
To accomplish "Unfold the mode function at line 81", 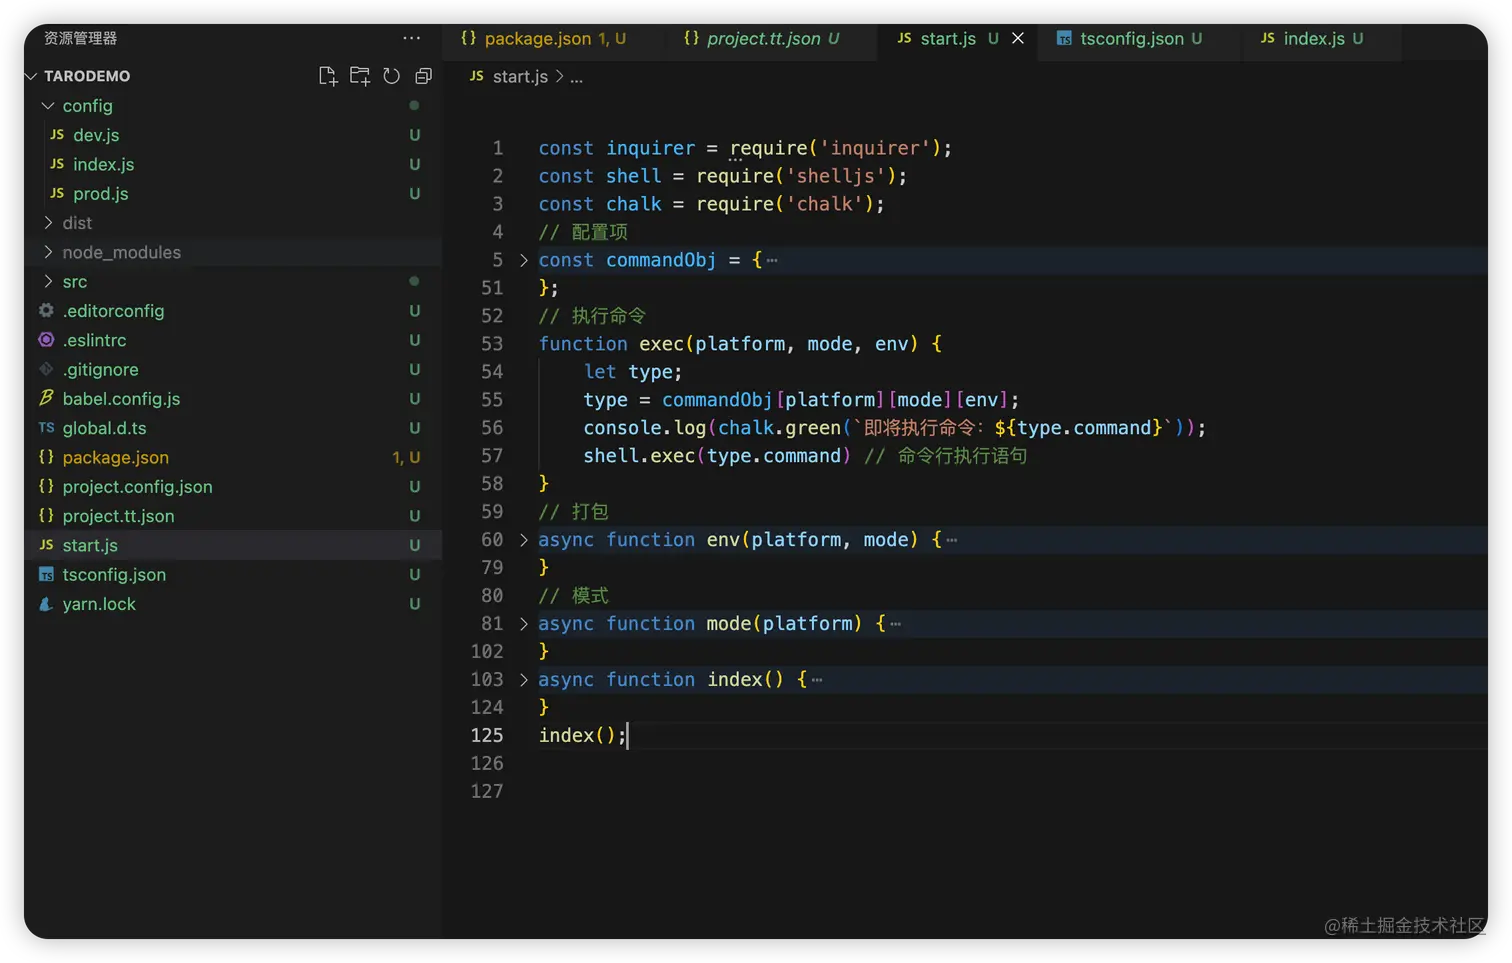I will coord(523,624).
